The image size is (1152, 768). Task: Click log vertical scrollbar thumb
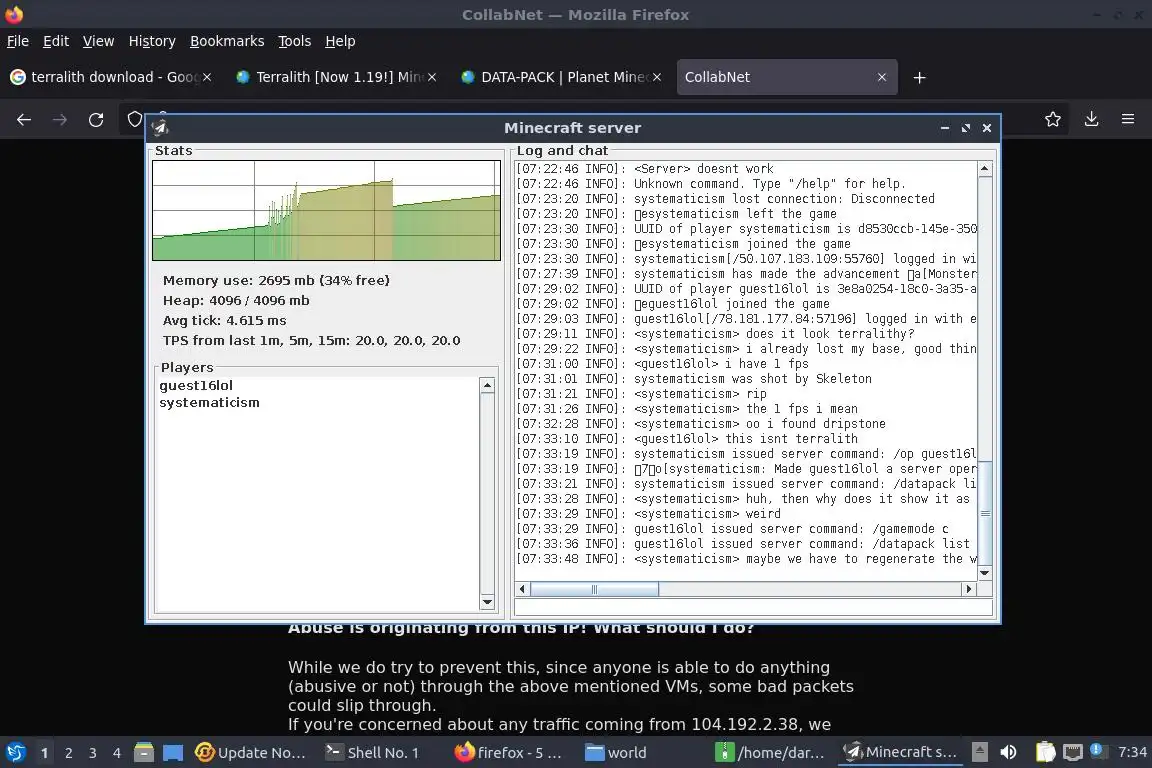(x=985, y=513)
